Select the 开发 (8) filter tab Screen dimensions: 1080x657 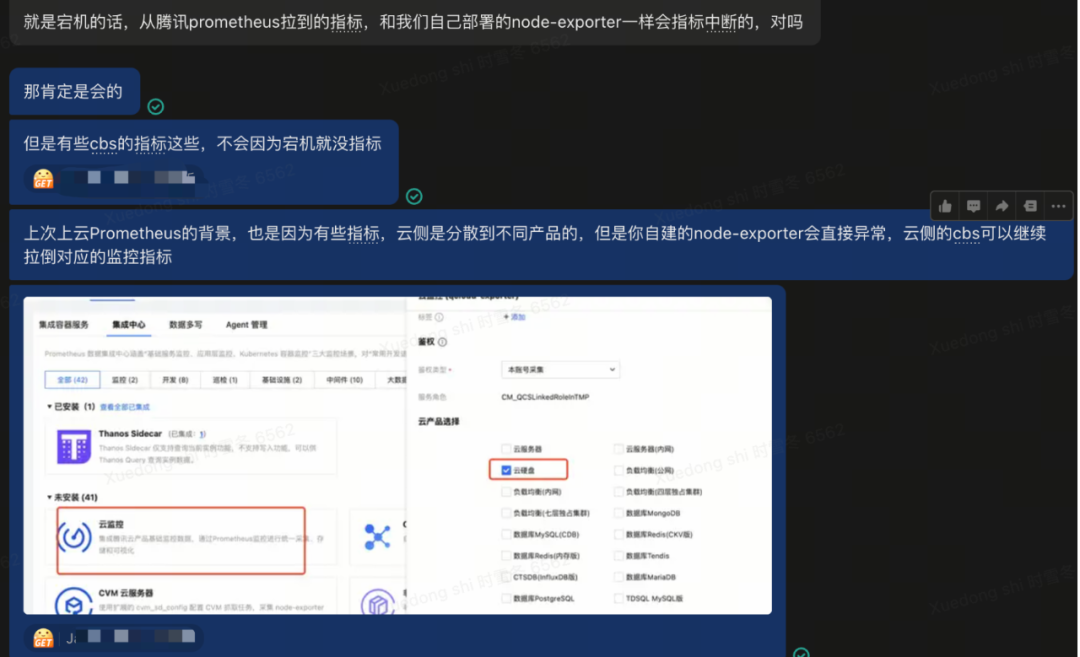175,379
